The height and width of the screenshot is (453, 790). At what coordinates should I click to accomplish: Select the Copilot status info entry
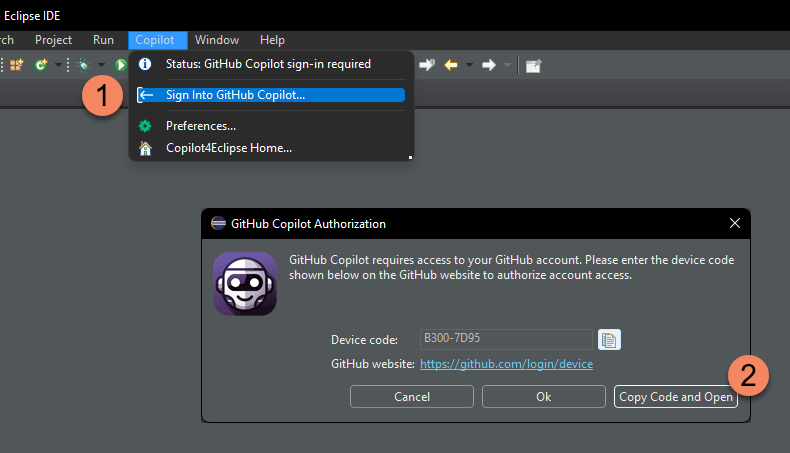(x=271, y=64)
